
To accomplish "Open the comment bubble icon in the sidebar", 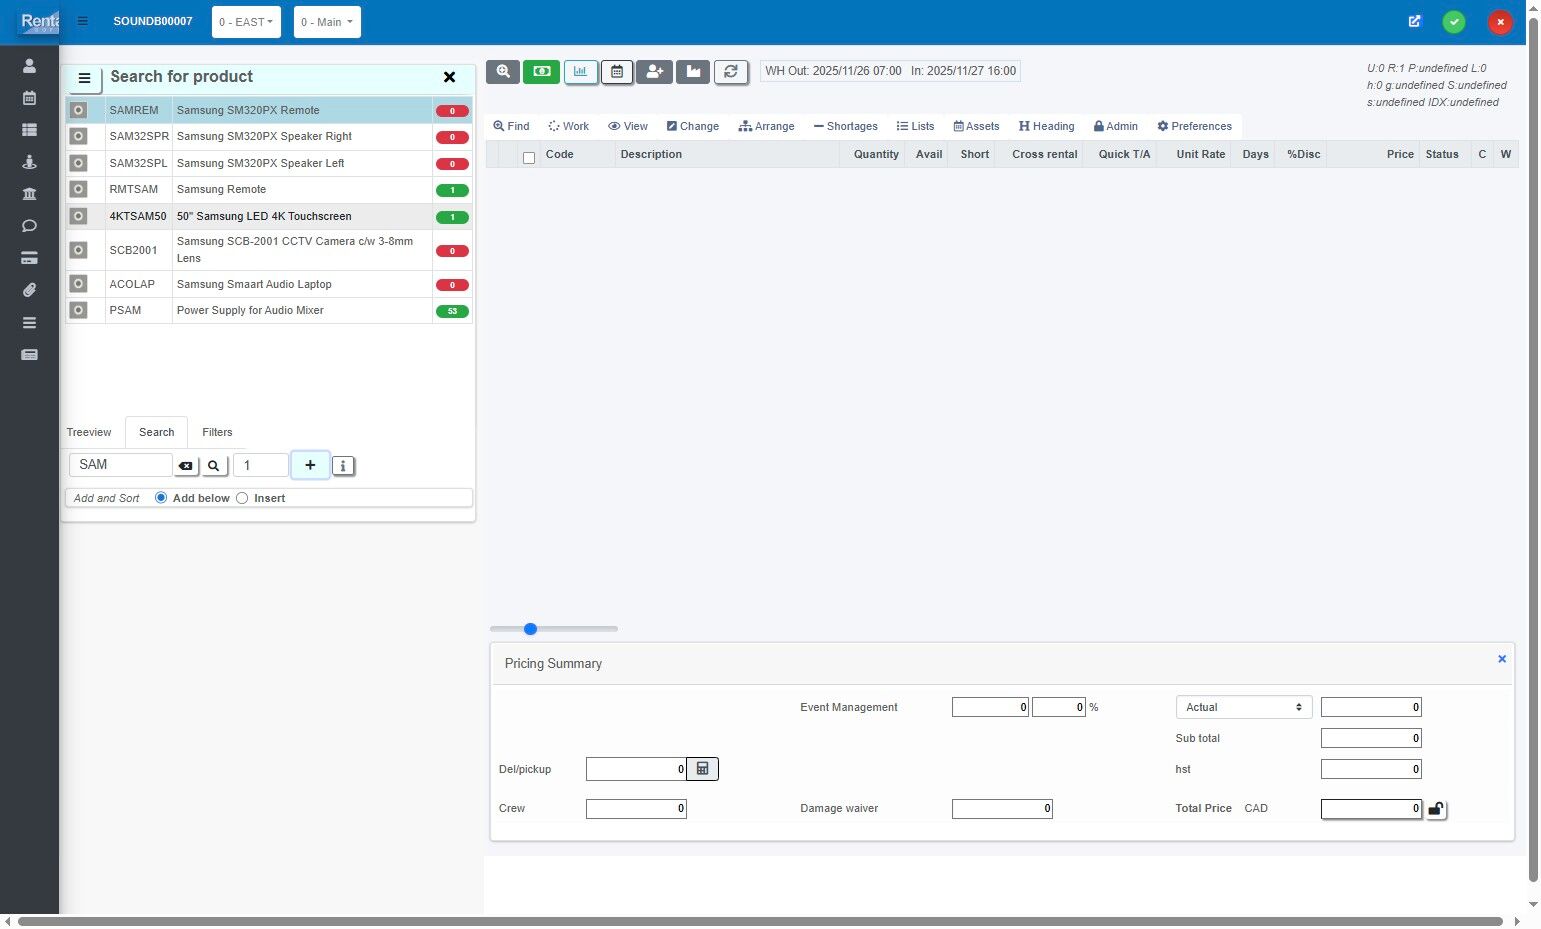I will (x=29, y=226).
